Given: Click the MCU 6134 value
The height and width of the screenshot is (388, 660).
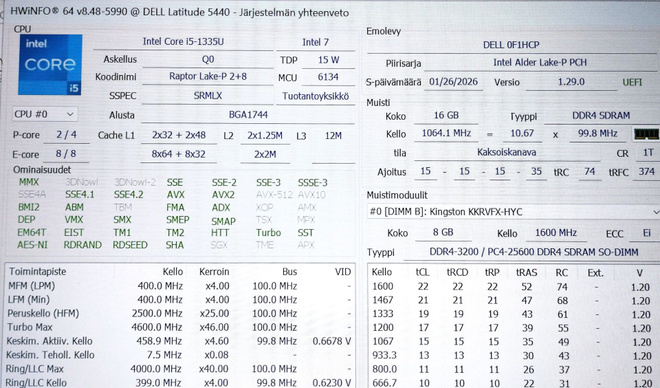Looking at the screenshot, I should coord(328,77).
